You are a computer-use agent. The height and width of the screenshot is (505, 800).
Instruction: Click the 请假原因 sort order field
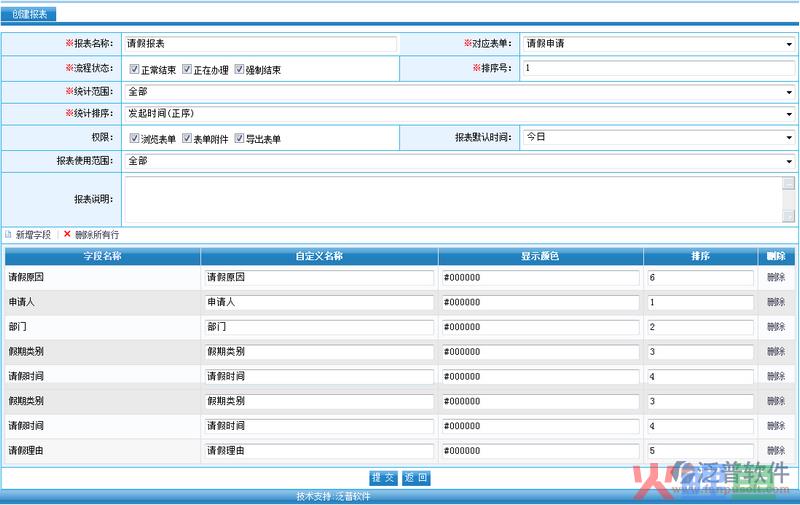[700, 277]
